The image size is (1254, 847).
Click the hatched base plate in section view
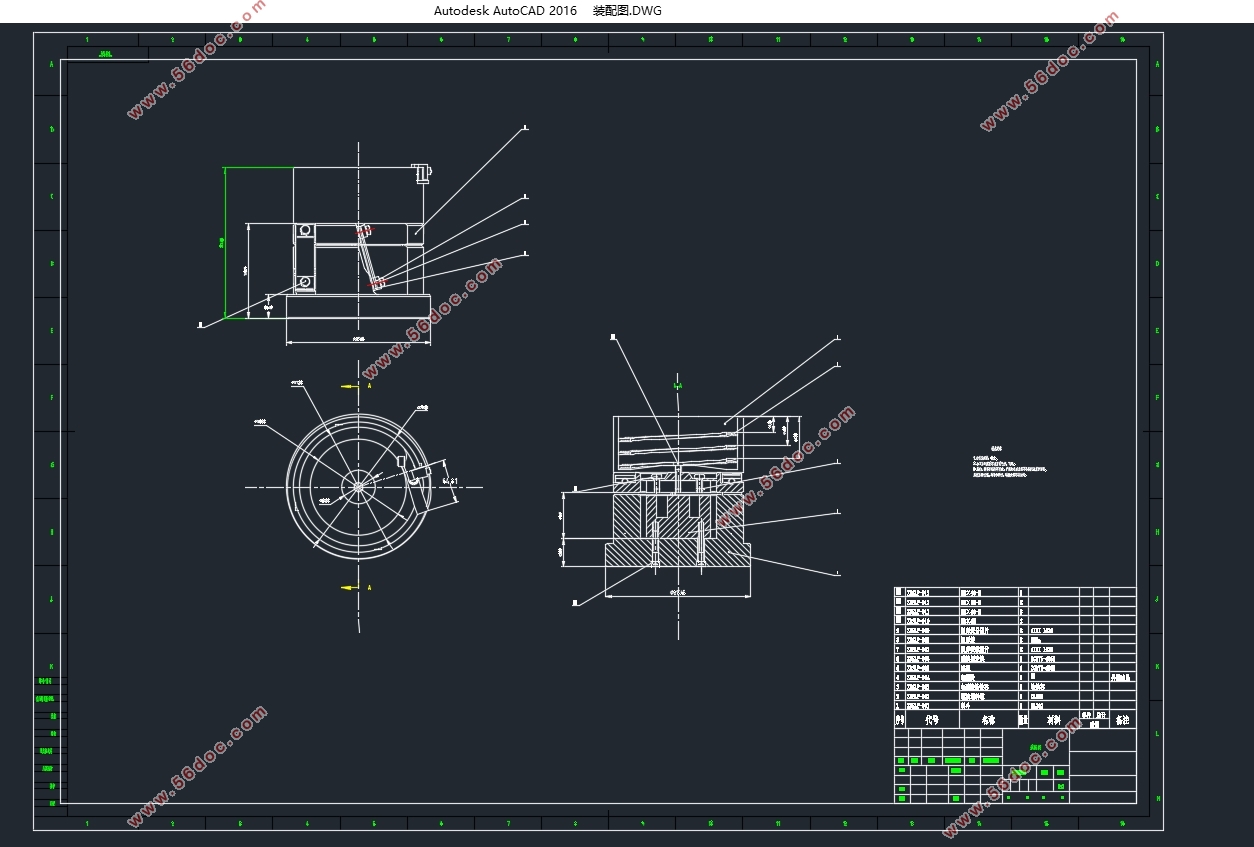pyautogui.click(x=677, y=555)
